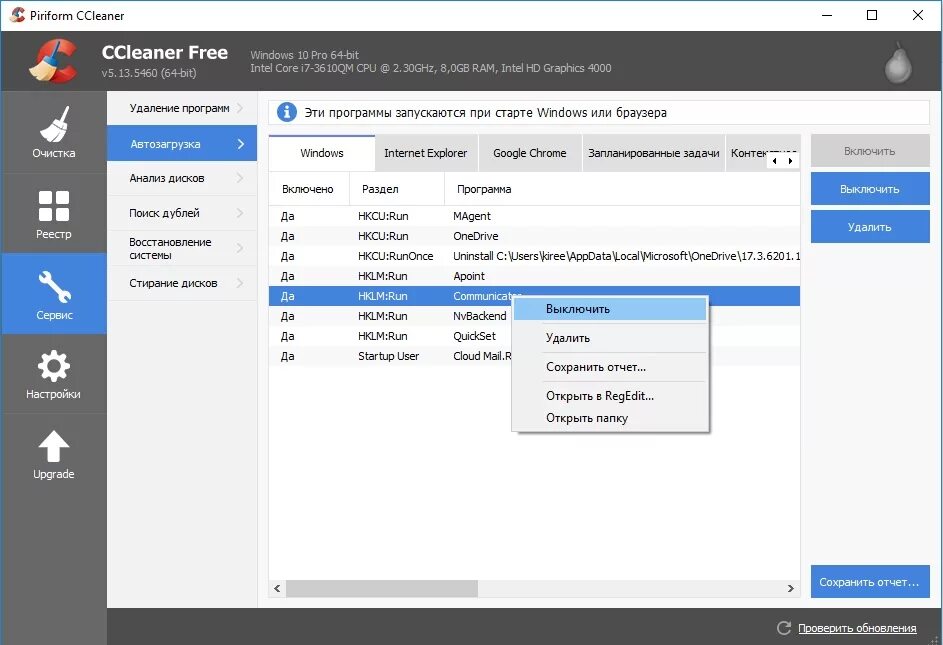Open Настройки gear settings
This screenshot has height=645, width=943.
click(x=54, y=373)
